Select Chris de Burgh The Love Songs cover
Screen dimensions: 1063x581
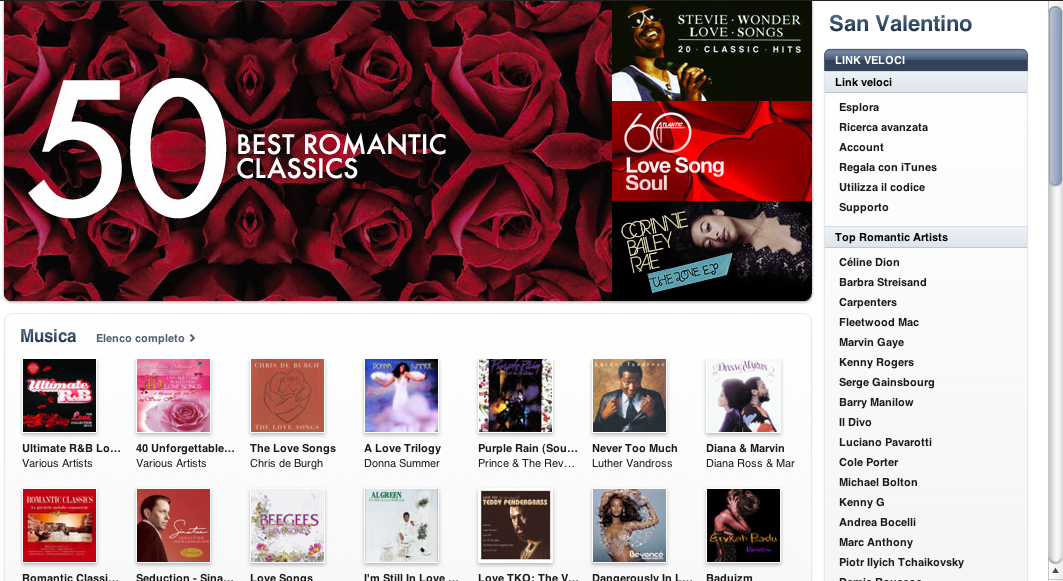[287, 396]
